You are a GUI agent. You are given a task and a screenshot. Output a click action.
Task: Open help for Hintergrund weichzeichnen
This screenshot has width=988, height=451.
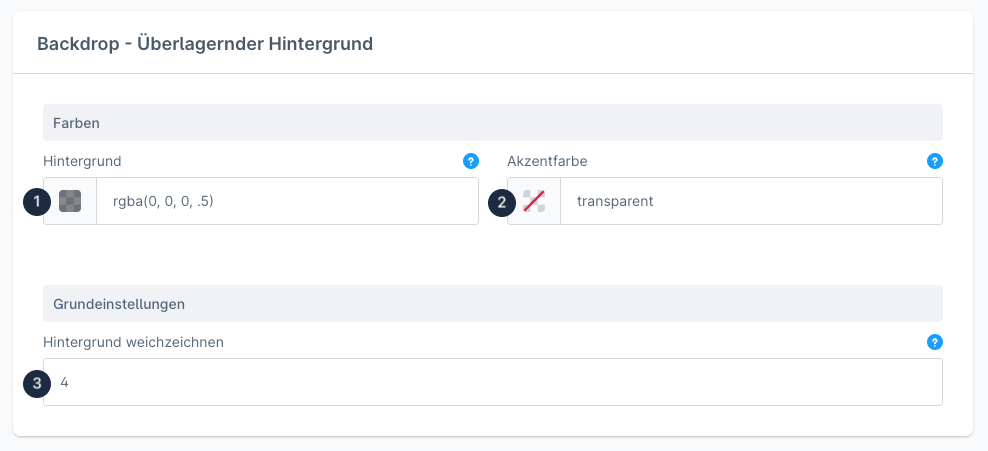[935, 342]
